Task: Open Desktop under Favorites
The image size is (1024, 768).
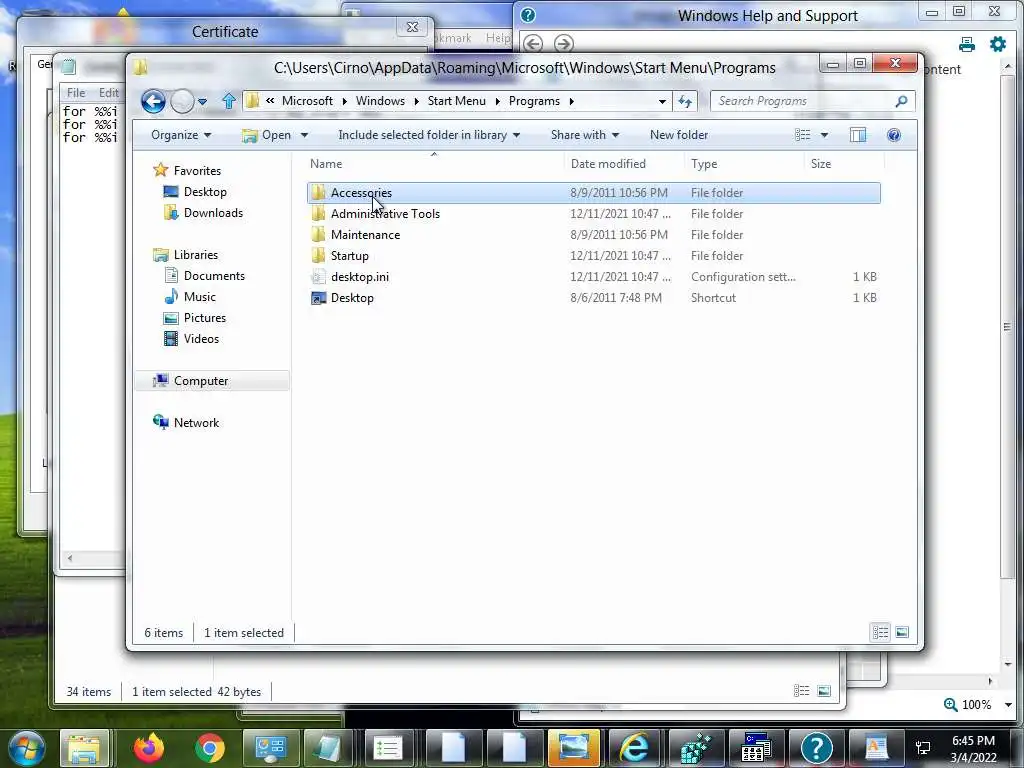Action: (x=205, y=192)
